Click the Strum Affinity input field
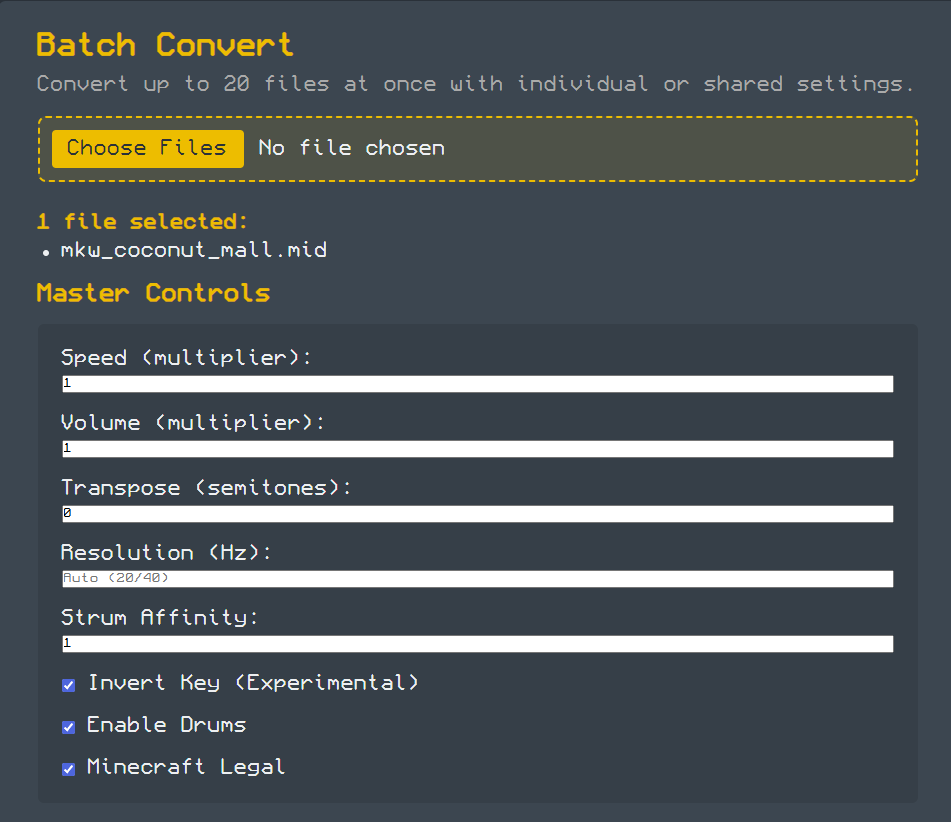 (477, 643)
